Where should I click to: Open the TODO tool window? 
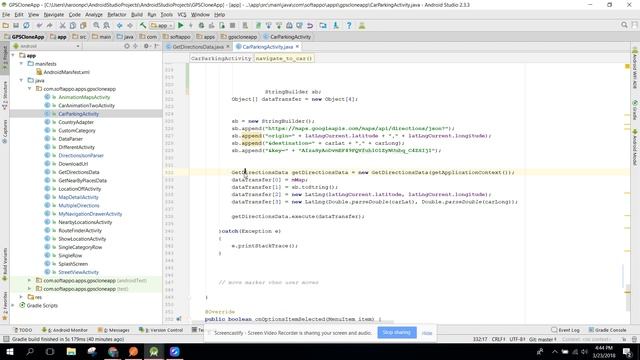click(23, 330)
